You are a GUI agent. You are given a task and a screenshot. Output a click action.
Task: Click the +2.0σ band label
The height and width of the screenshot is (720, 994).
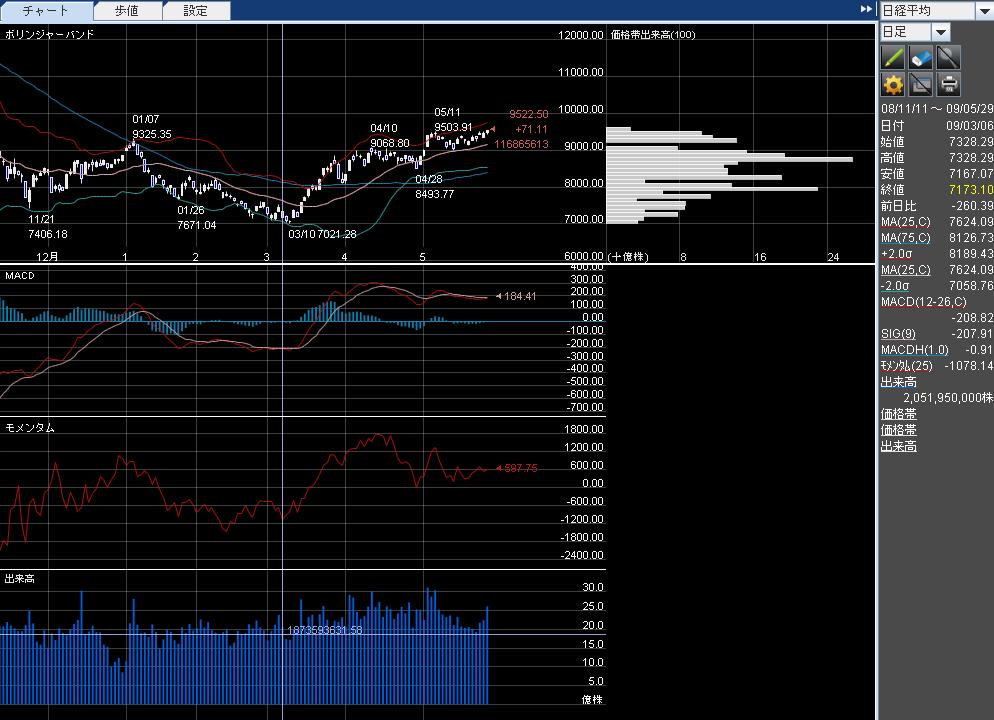pos(896,254)
